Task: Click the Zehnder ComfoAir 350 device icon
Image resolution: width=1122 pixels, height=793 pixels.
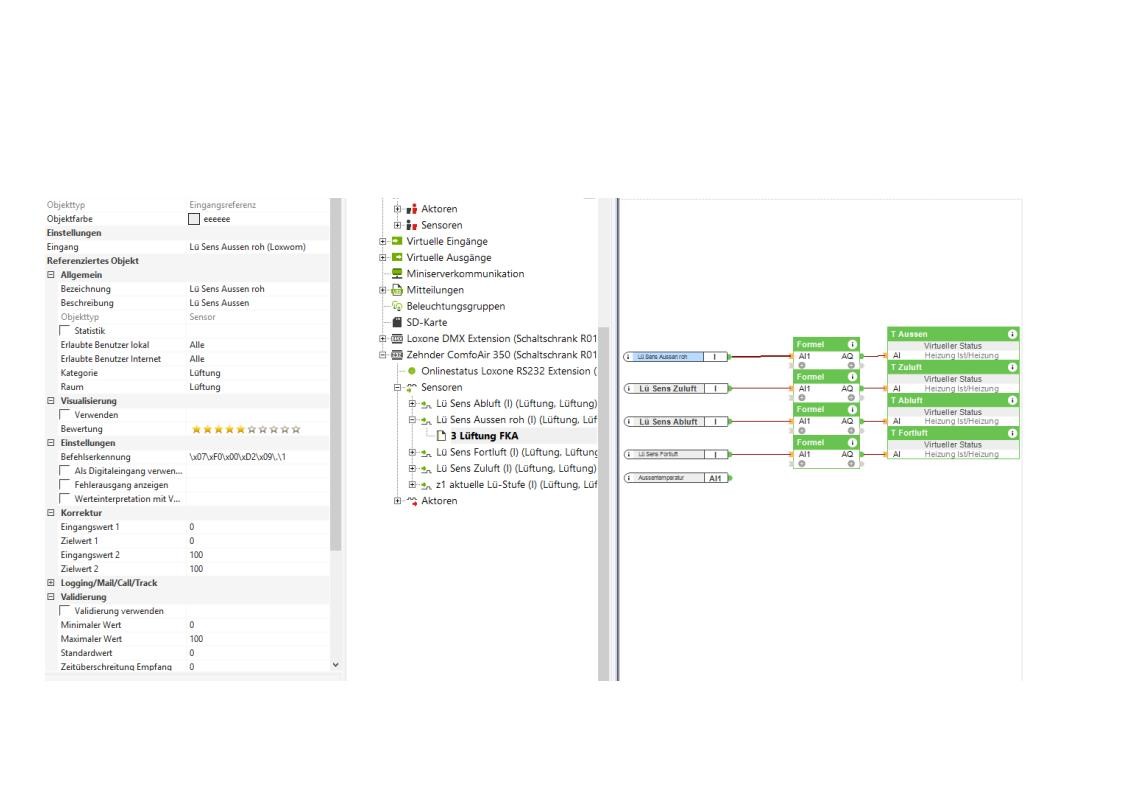Action: [x=397, y=355]
